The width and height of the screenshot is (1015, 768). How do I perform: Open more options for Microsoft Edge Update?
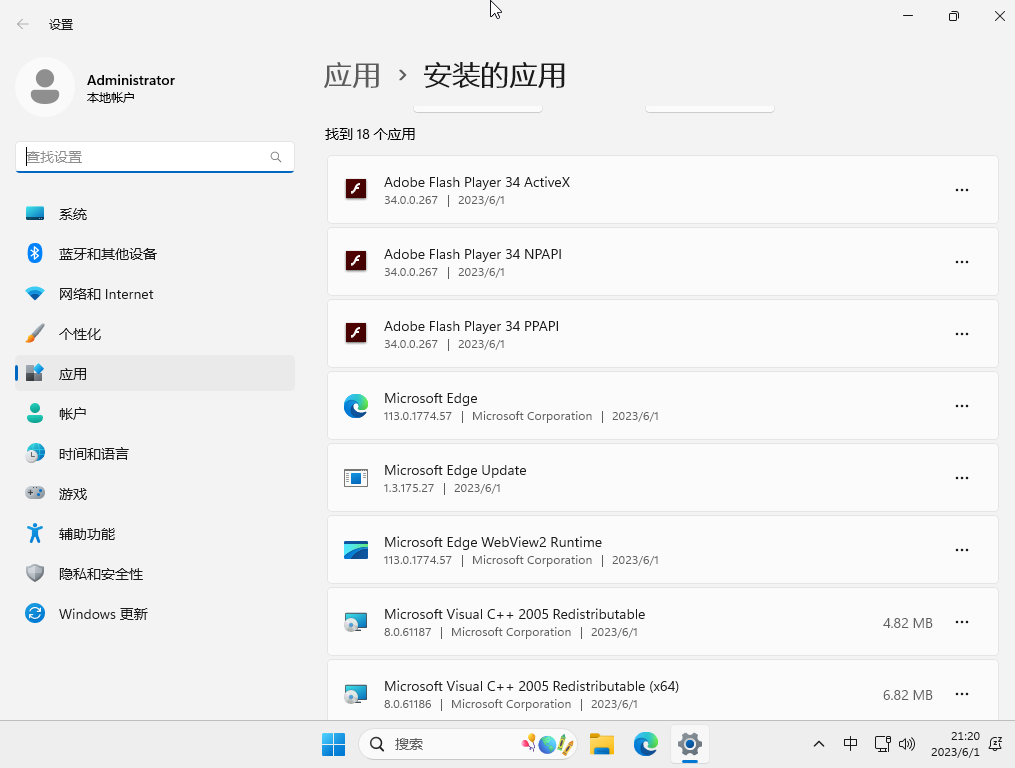962,477
